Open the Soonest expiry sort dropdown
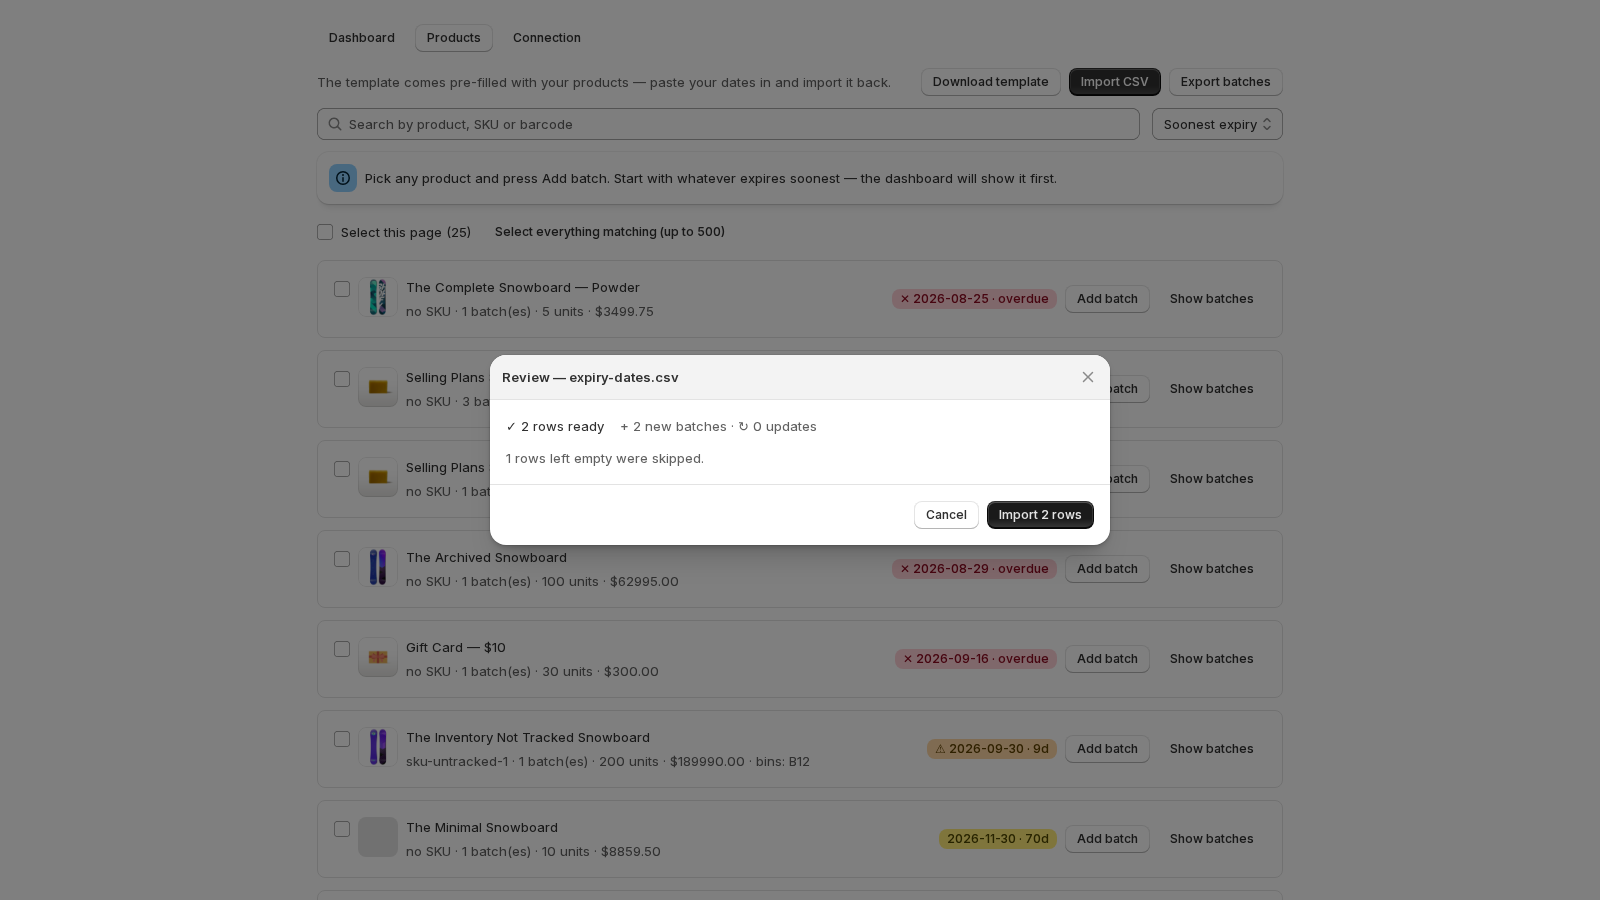Image resolution: width=1600 pixels, height=900 pixels. point(1217,124)
